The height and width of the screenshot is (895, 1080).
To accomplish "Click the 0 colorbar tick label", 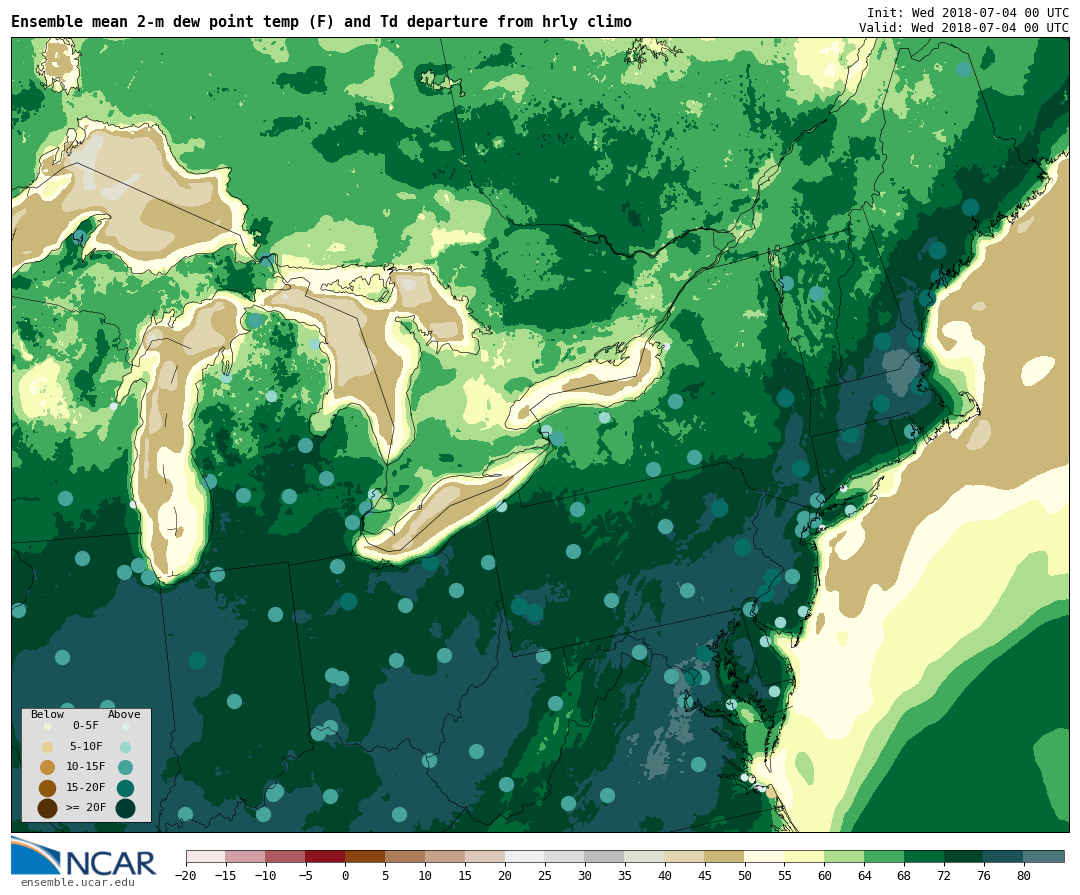I will pyautogui.click(x=345, y=876).
